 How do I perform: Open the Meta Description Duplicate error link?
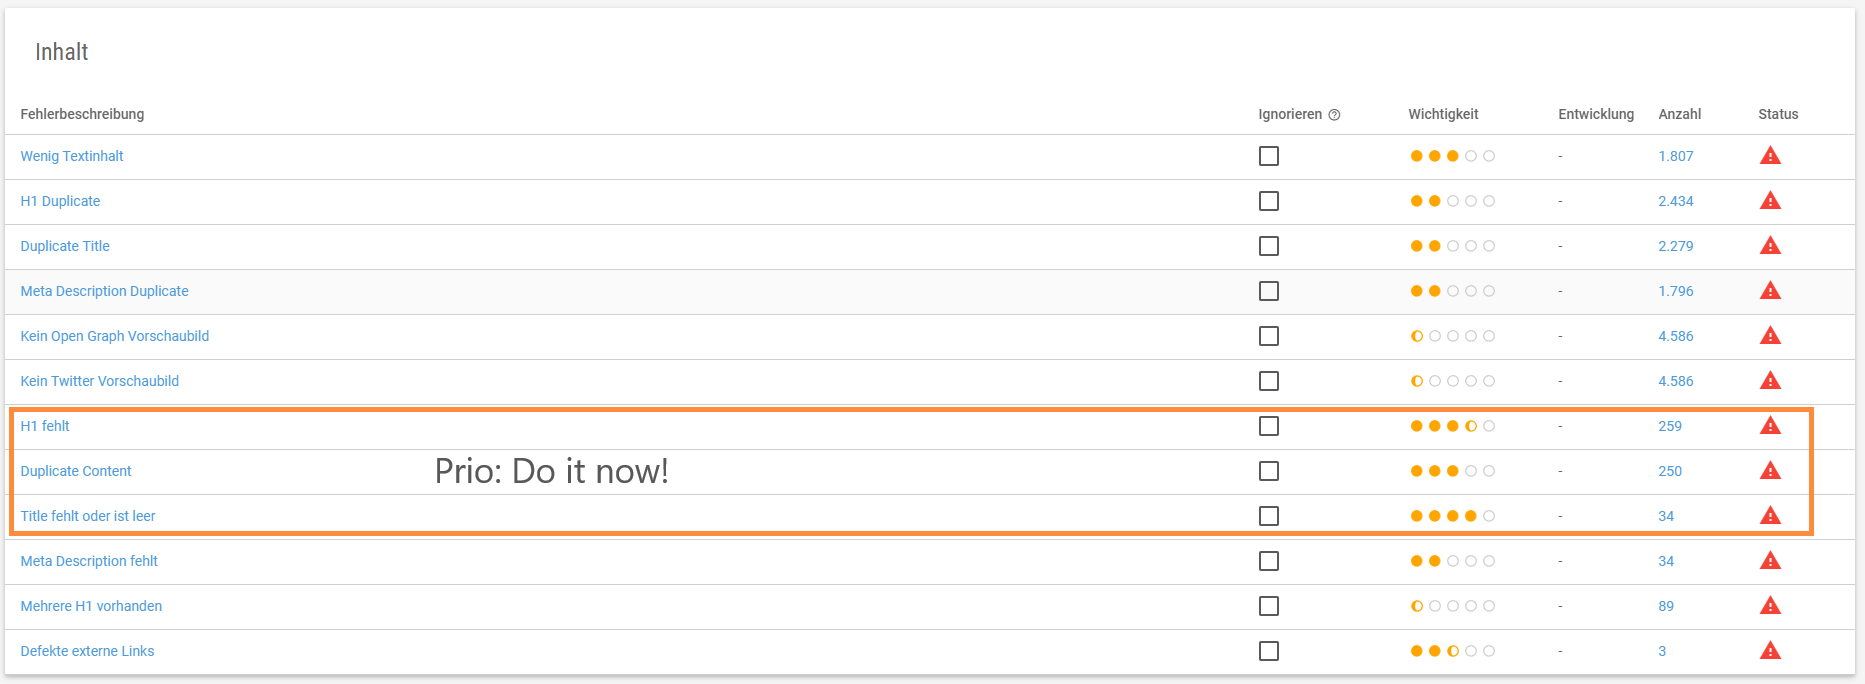(105, 291)
